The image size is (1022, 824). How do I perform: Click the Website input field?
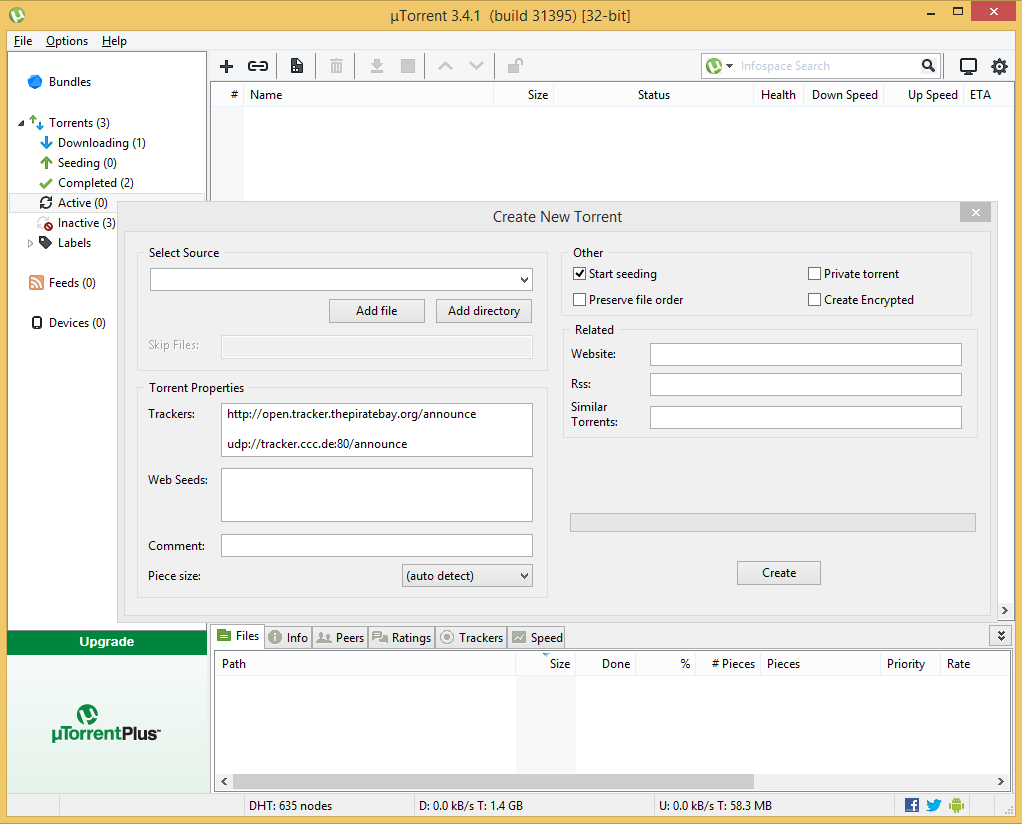(806, 355)
